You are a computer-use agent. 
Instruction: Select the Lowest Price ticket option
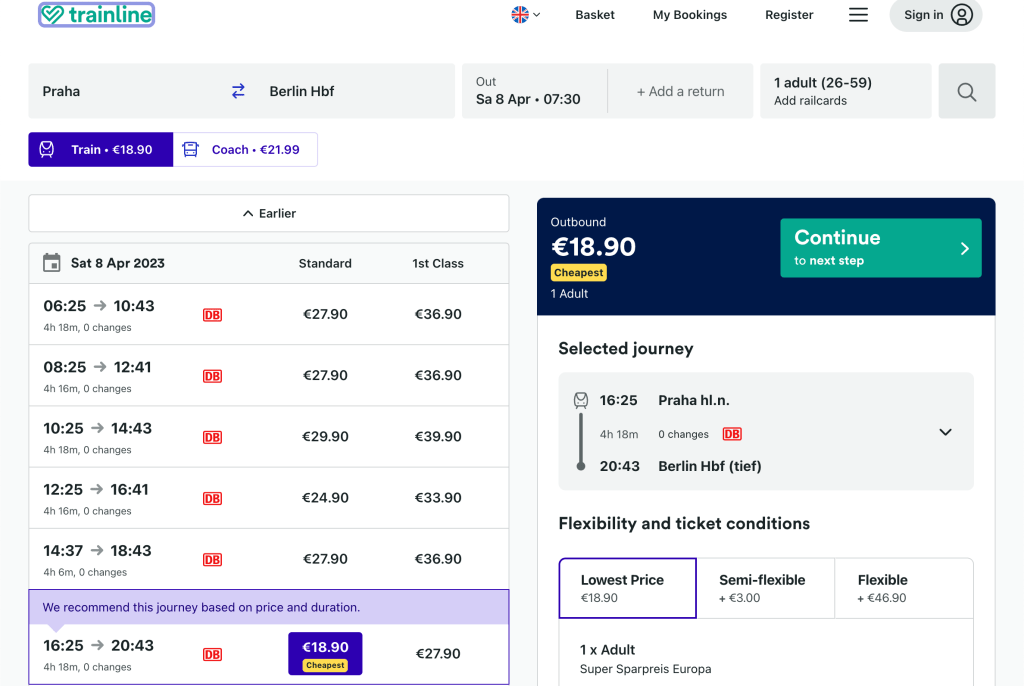(627, 588)
